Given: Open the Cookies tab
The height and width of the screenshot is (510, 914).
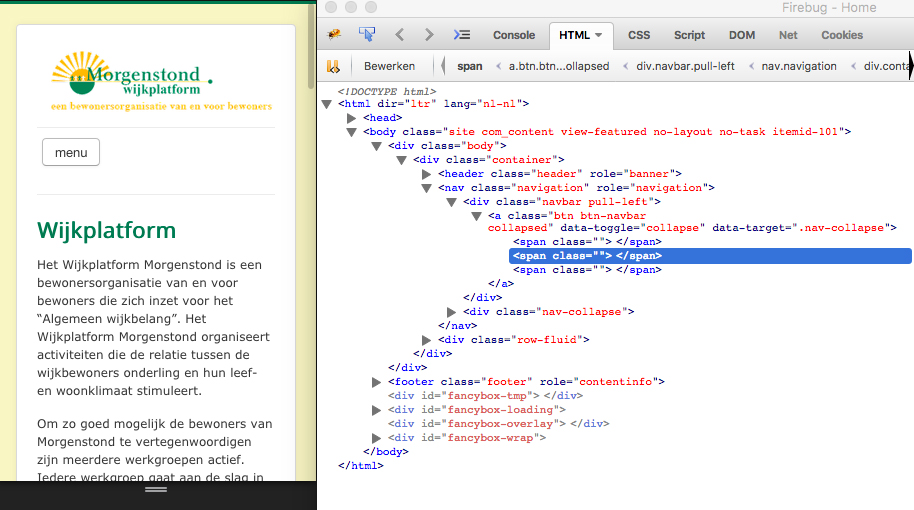Looking at the screenshot, I should click(842, 35).
